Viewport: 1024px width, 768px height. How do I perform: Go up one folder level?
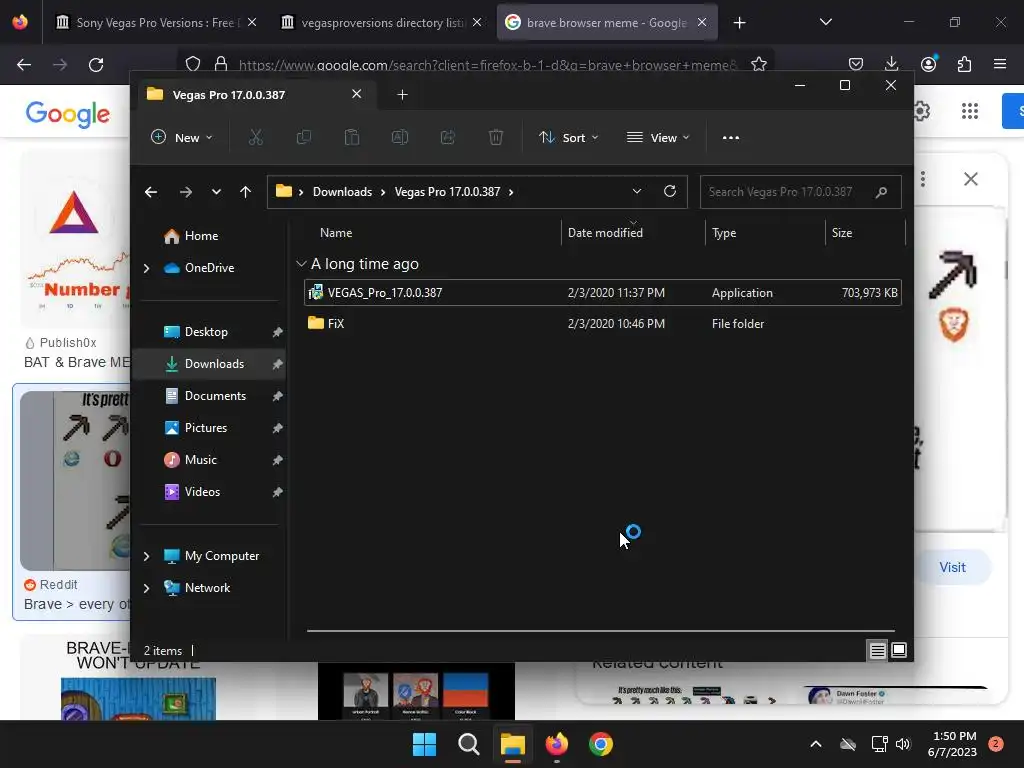click(246, 192)
